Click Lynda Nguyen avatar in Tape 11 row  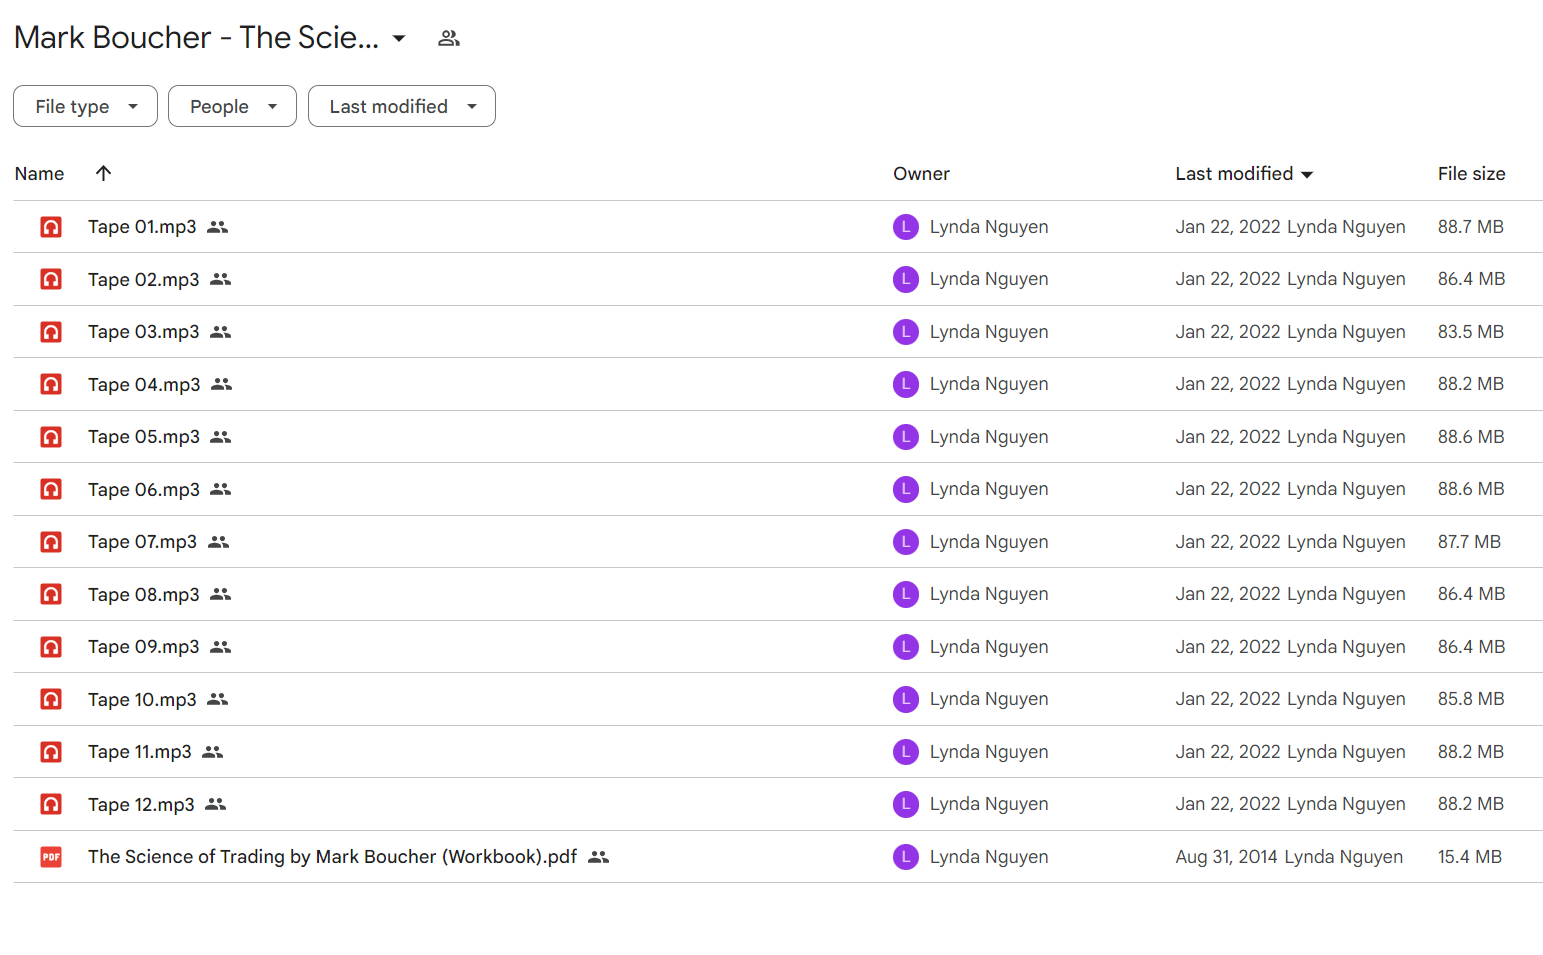(x=906, y=752)
